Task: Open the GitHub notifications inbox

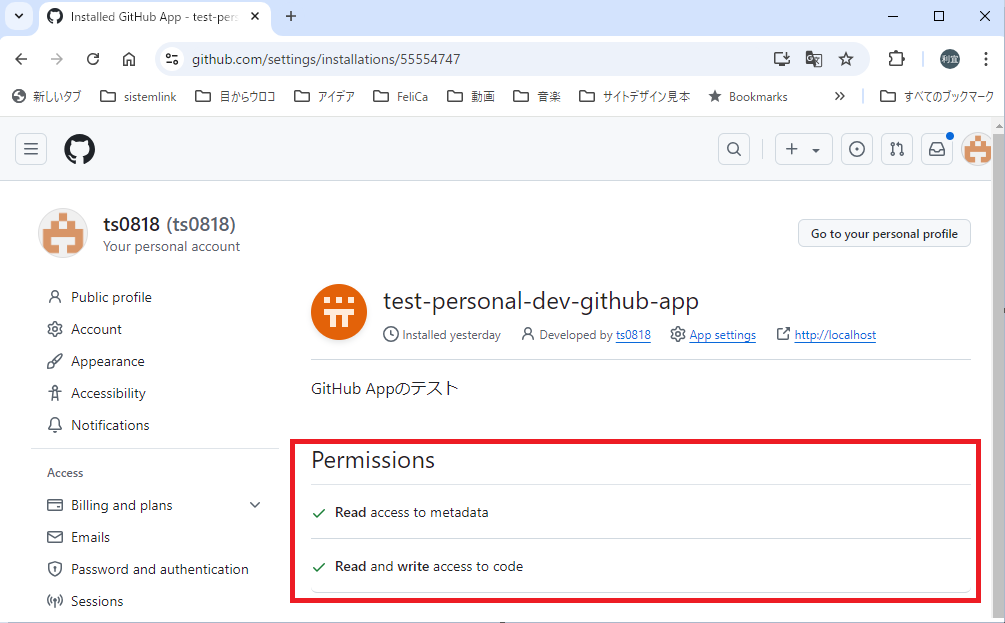Action: 936,148
